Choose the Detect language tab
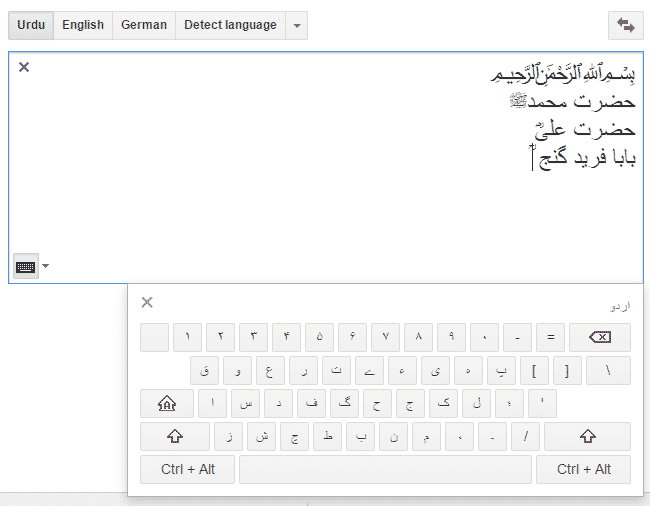The width and height of the screenshot is (650, 506). click(230, 25)
